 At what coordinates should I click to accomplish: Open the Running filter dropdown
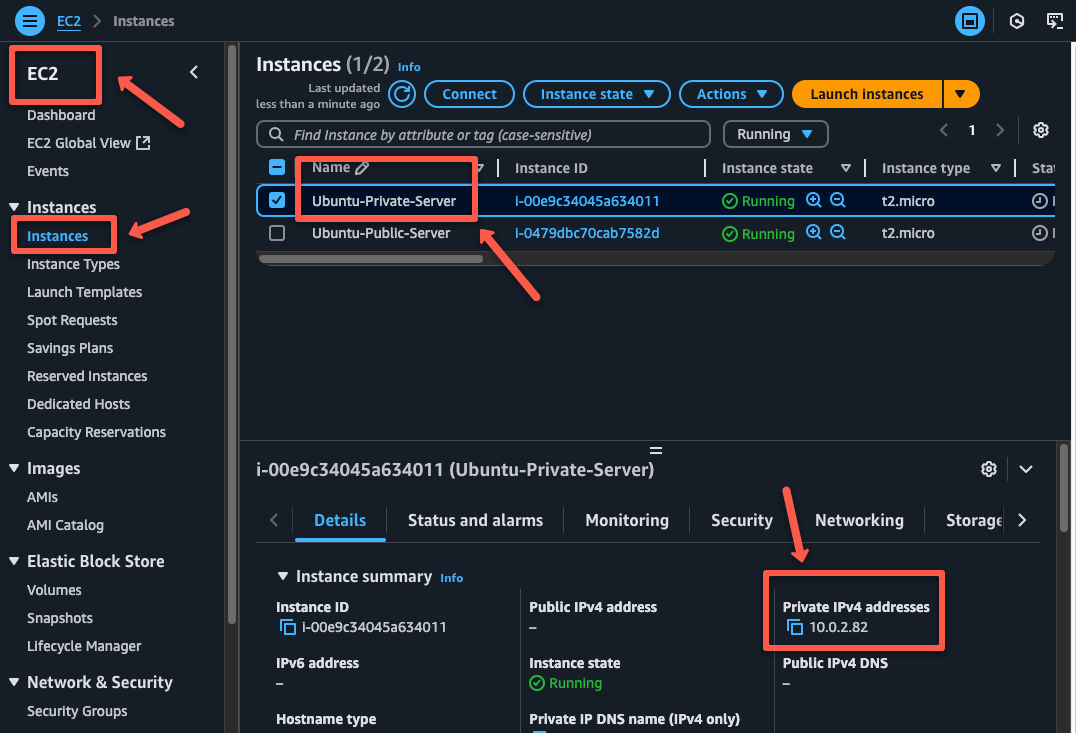tap(775, 134)
